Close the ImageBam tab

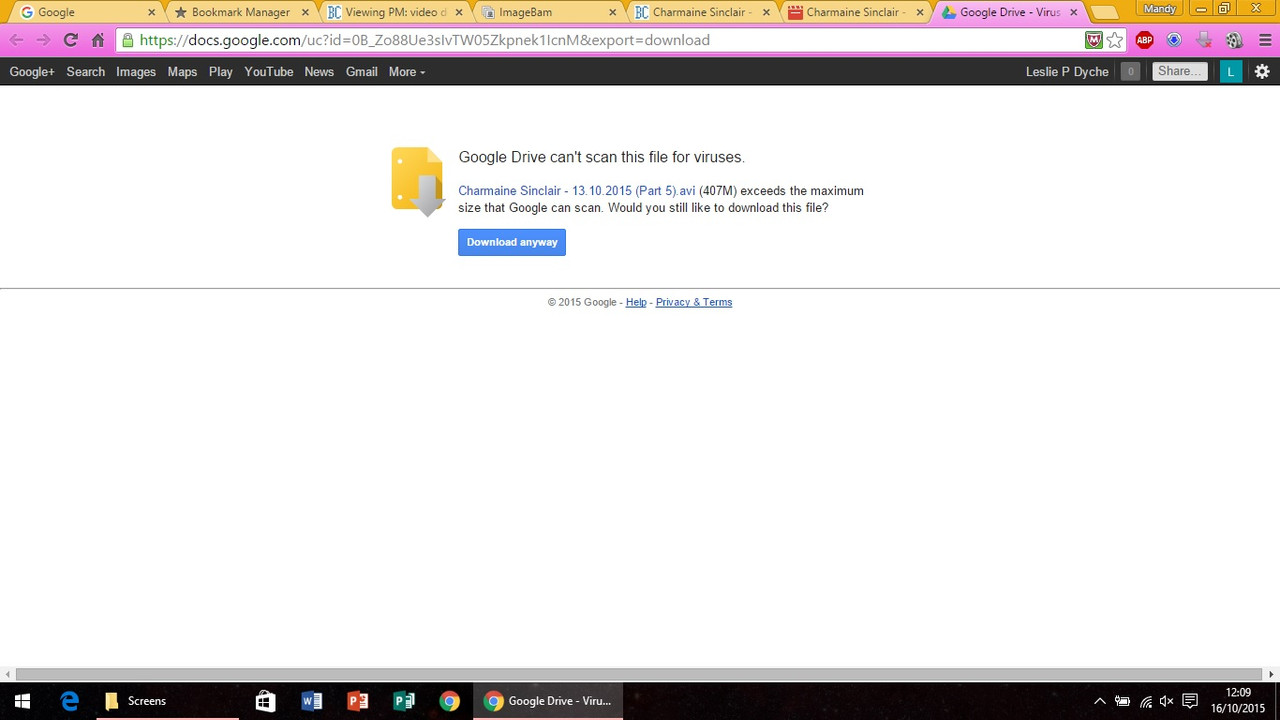click(x=613, y=12)
